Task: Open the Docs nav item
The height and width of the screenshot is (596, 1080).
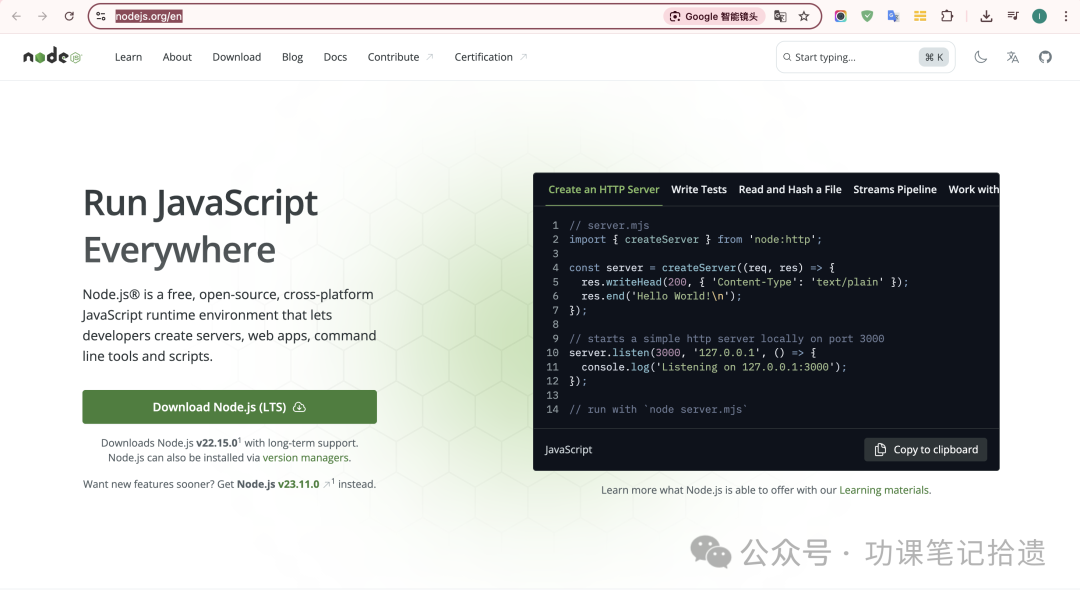Action: click(335, 57)
